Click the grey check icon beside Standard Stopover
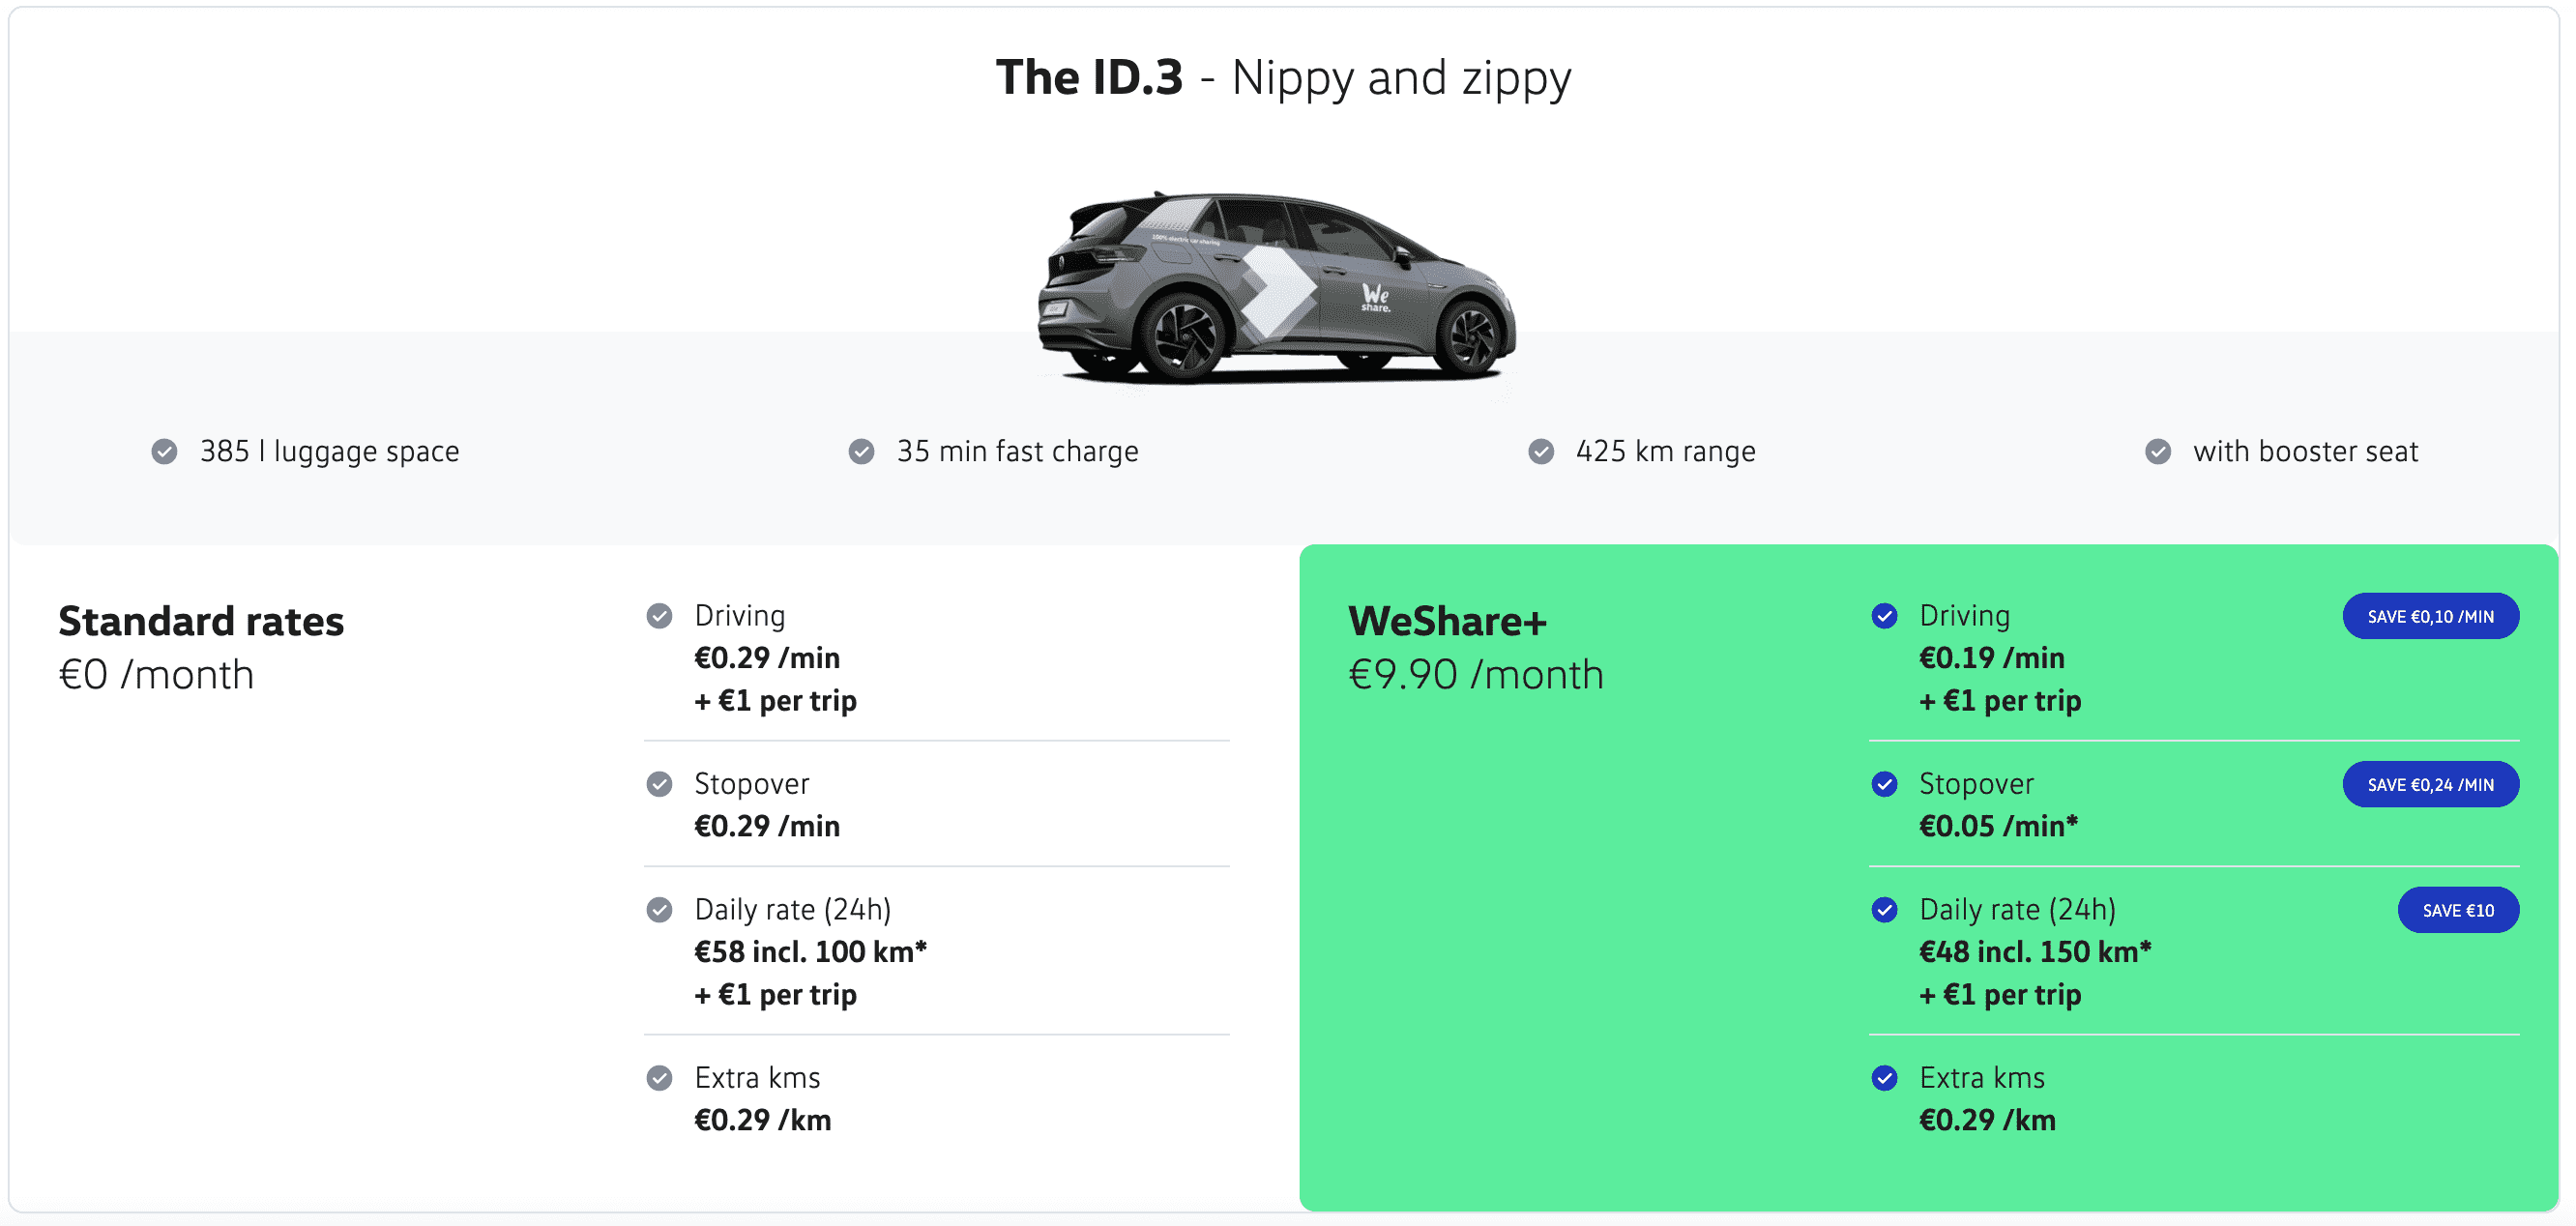Screen dimensions: 2576x1226 (659, 784)
